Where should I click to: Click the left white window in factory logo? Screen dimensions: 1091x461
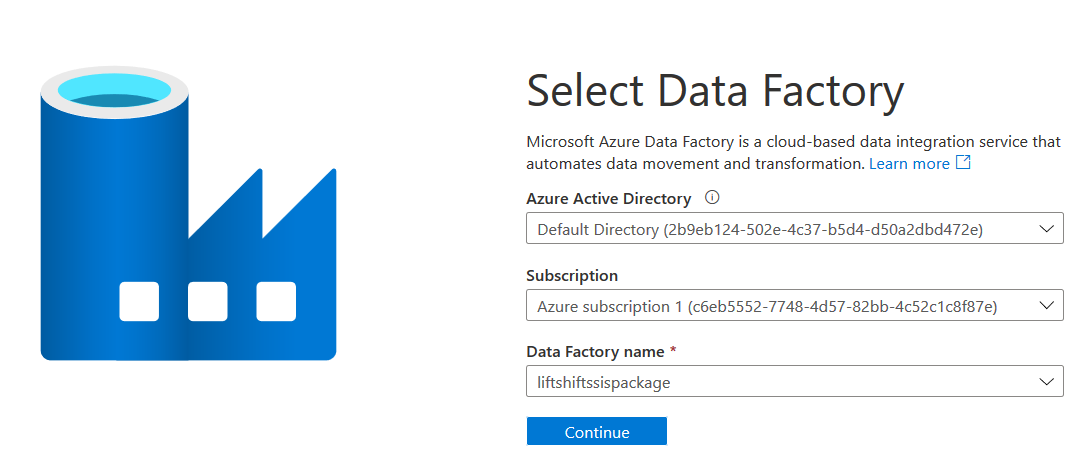click(139, 302)
